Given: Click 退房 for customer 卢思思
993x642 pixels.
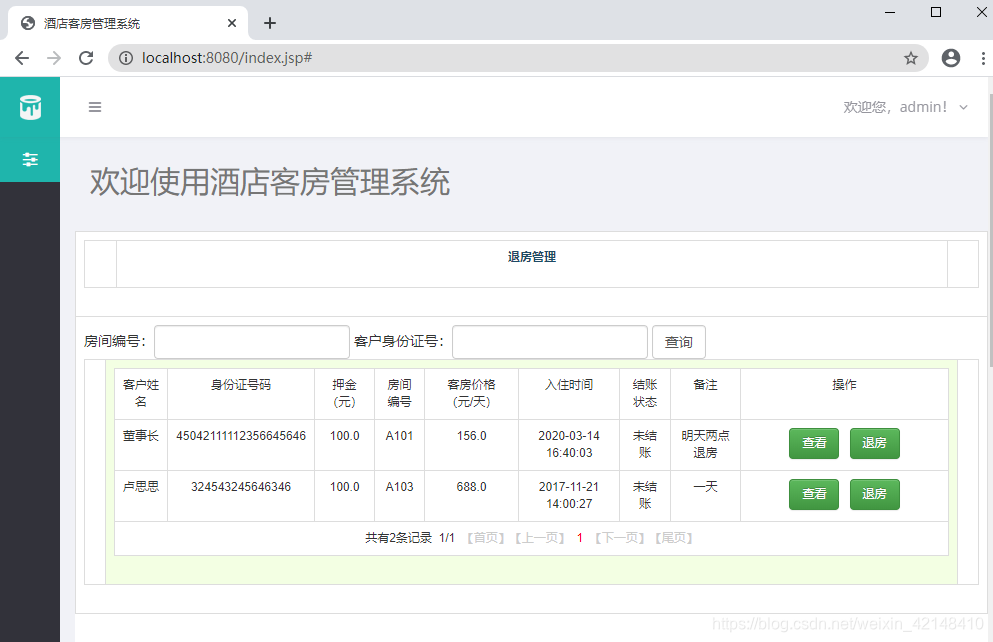Looking at the screenshot, I should (x=875, y=494).
